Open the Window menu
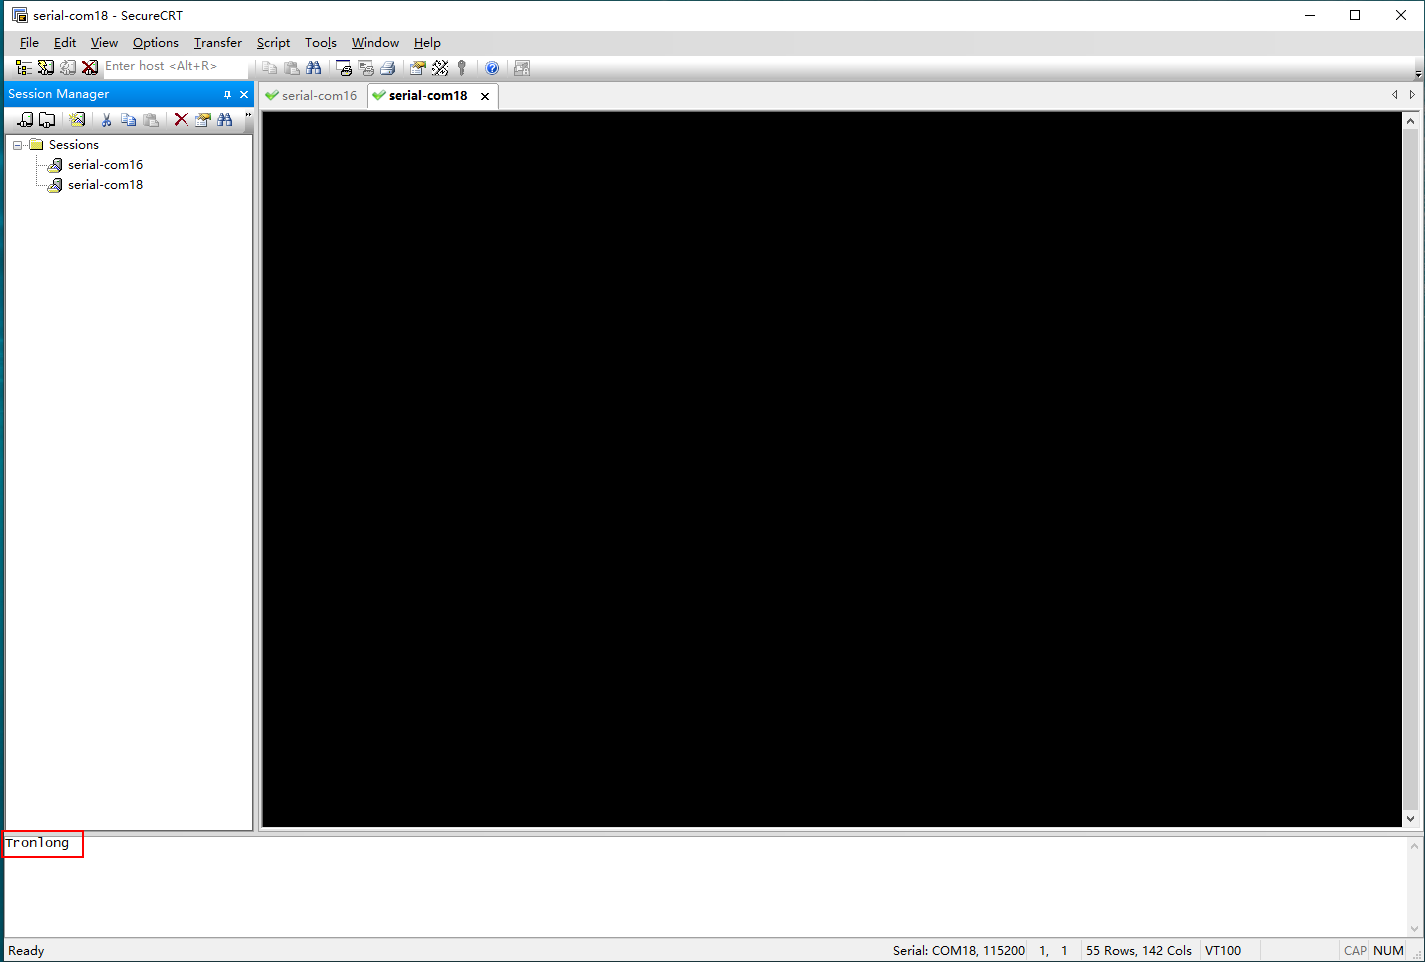This screenshot has width=1425, height=962. [375, 43]
